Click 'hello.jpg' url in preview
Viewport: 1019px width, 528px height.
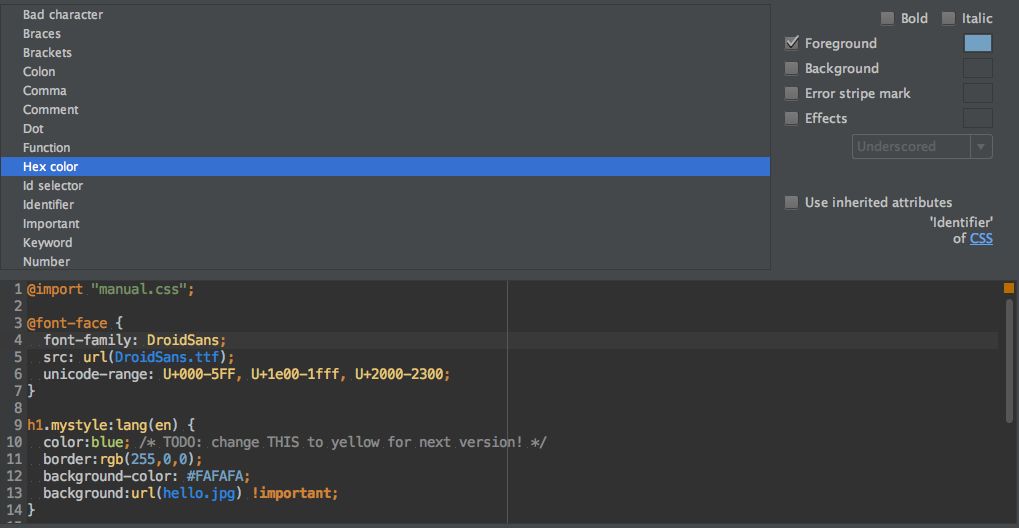[199, 494]
